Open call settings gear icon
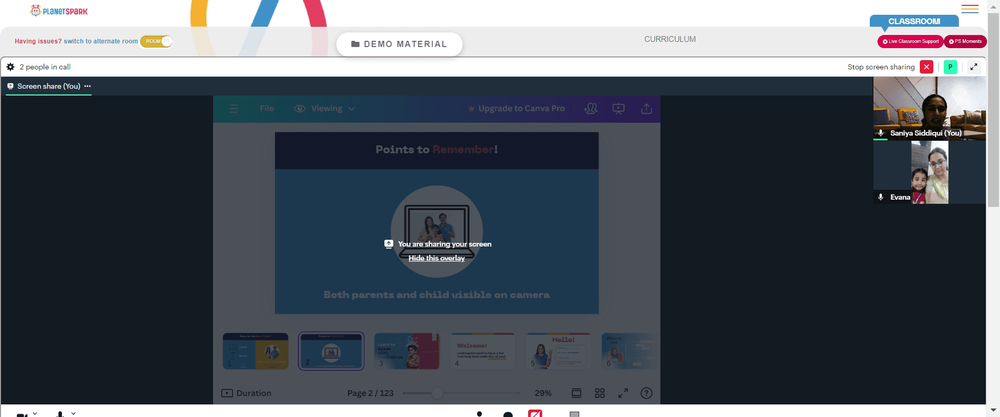The width and height of the screenshot is (1000, 417). (10, 67)
